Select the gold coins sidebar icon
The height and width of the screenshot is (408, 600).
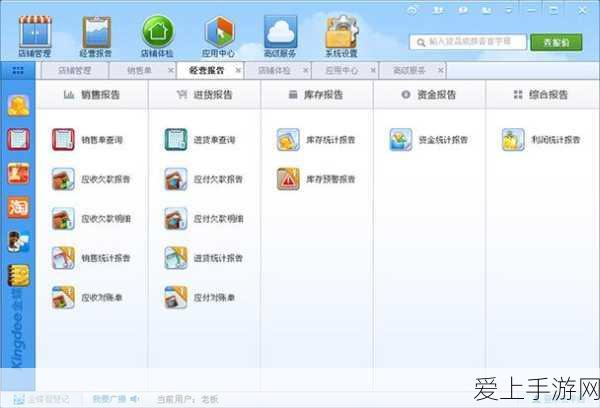point(18,106)
